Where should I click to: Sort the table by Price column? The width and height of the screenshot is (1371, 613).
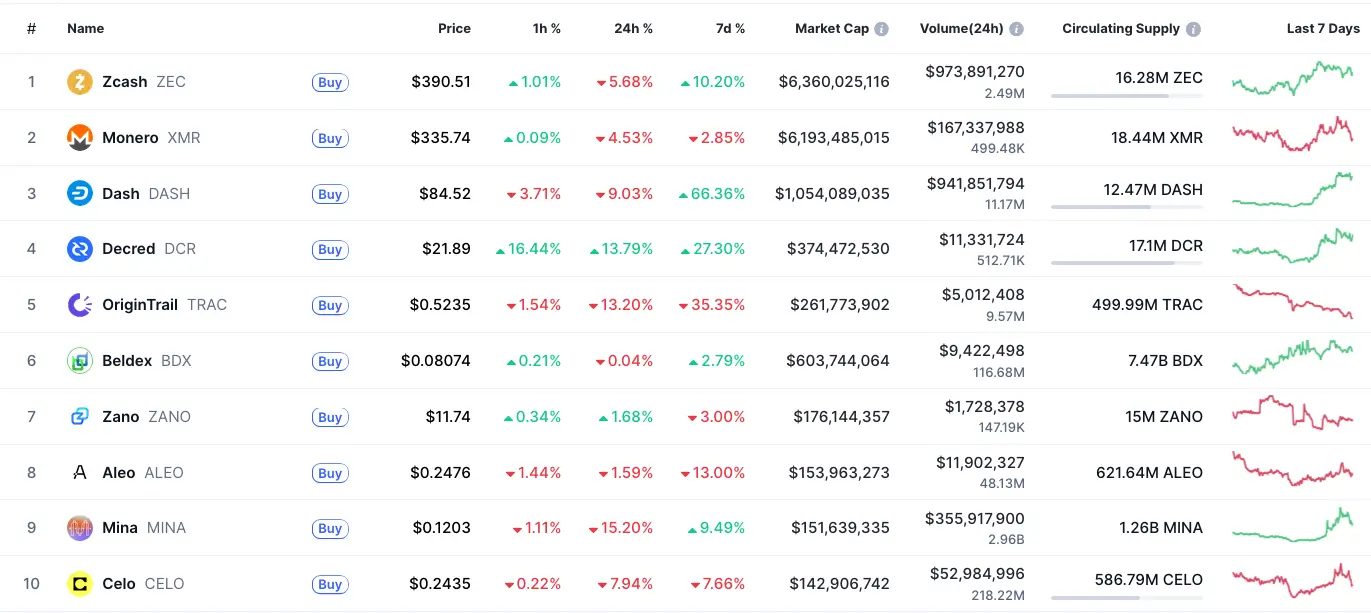click(454, 29)
